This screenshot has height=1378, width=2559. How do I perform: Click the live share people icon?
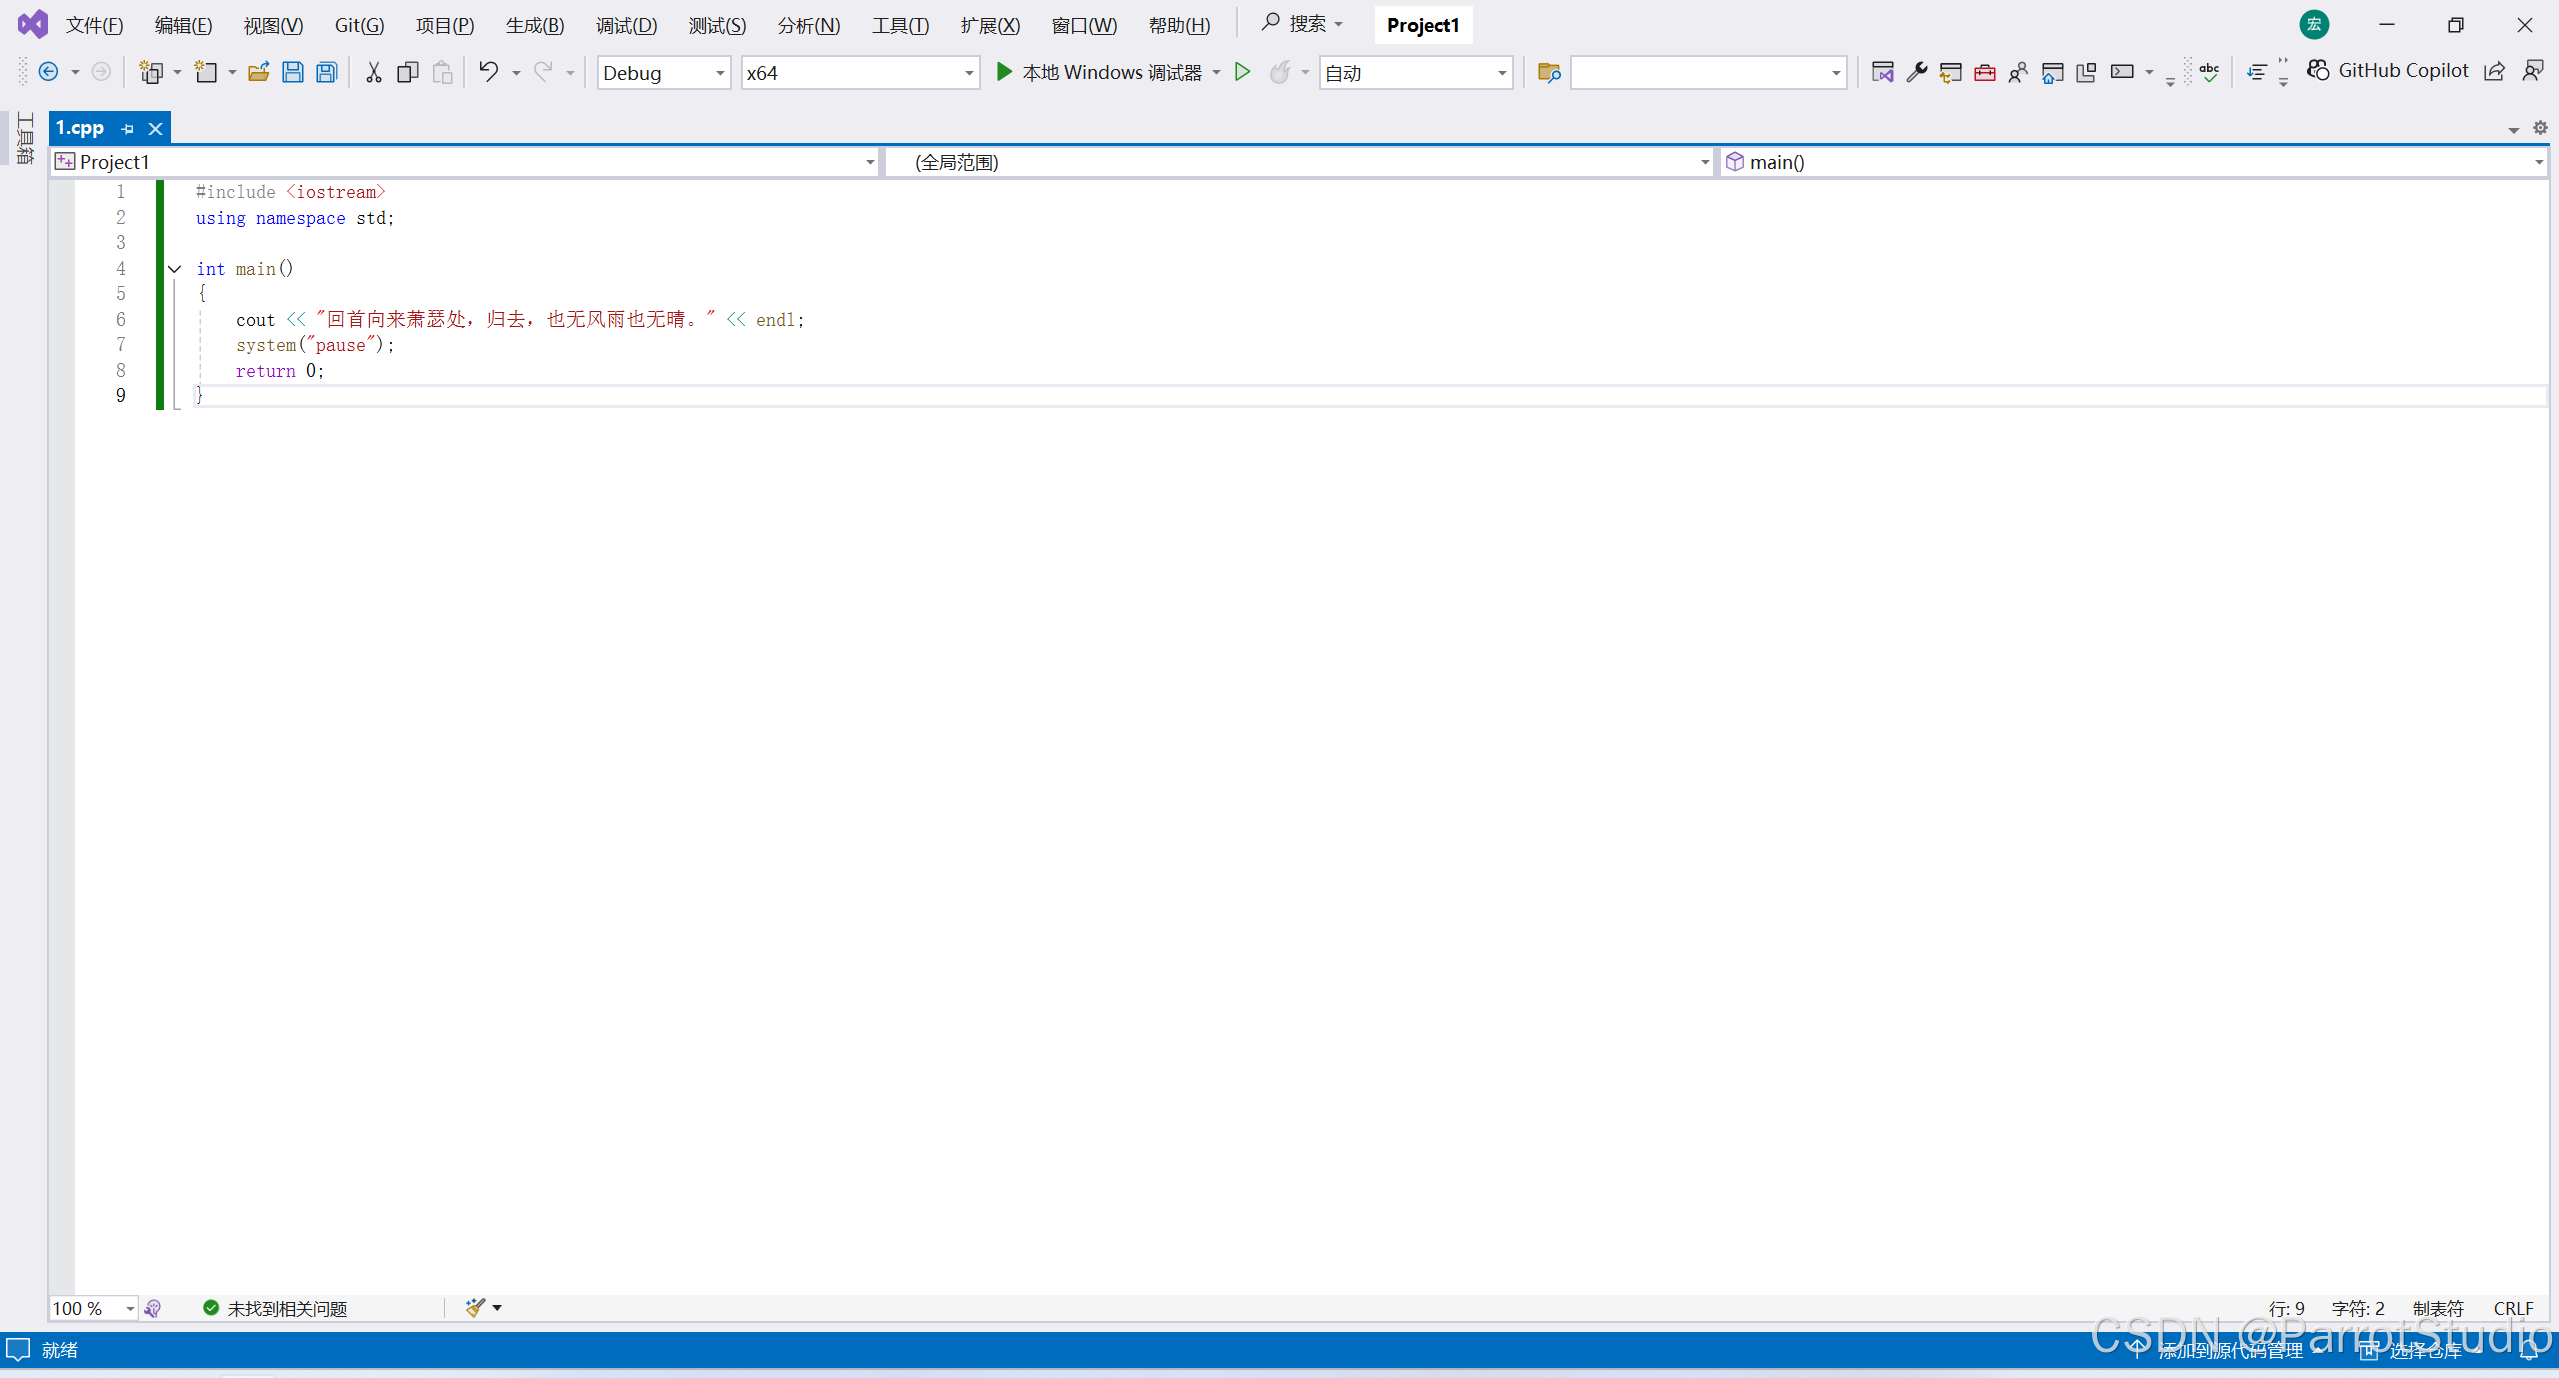click(2018, 72)
